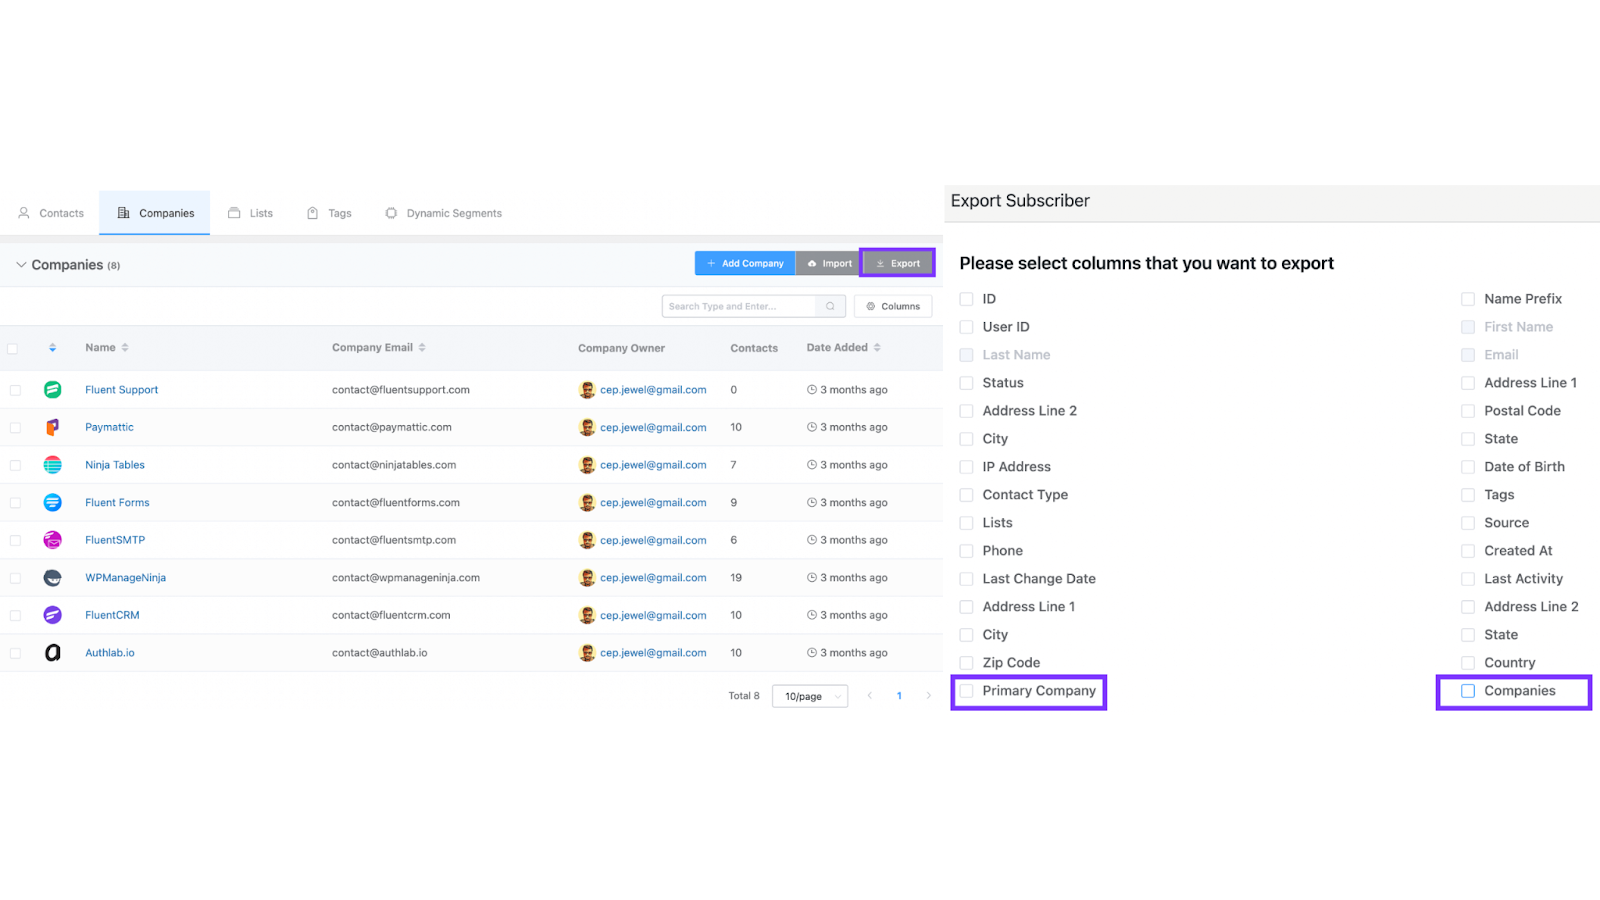Select the Paymattic row checkbox

pyautogui.click(x=15, y=428)
